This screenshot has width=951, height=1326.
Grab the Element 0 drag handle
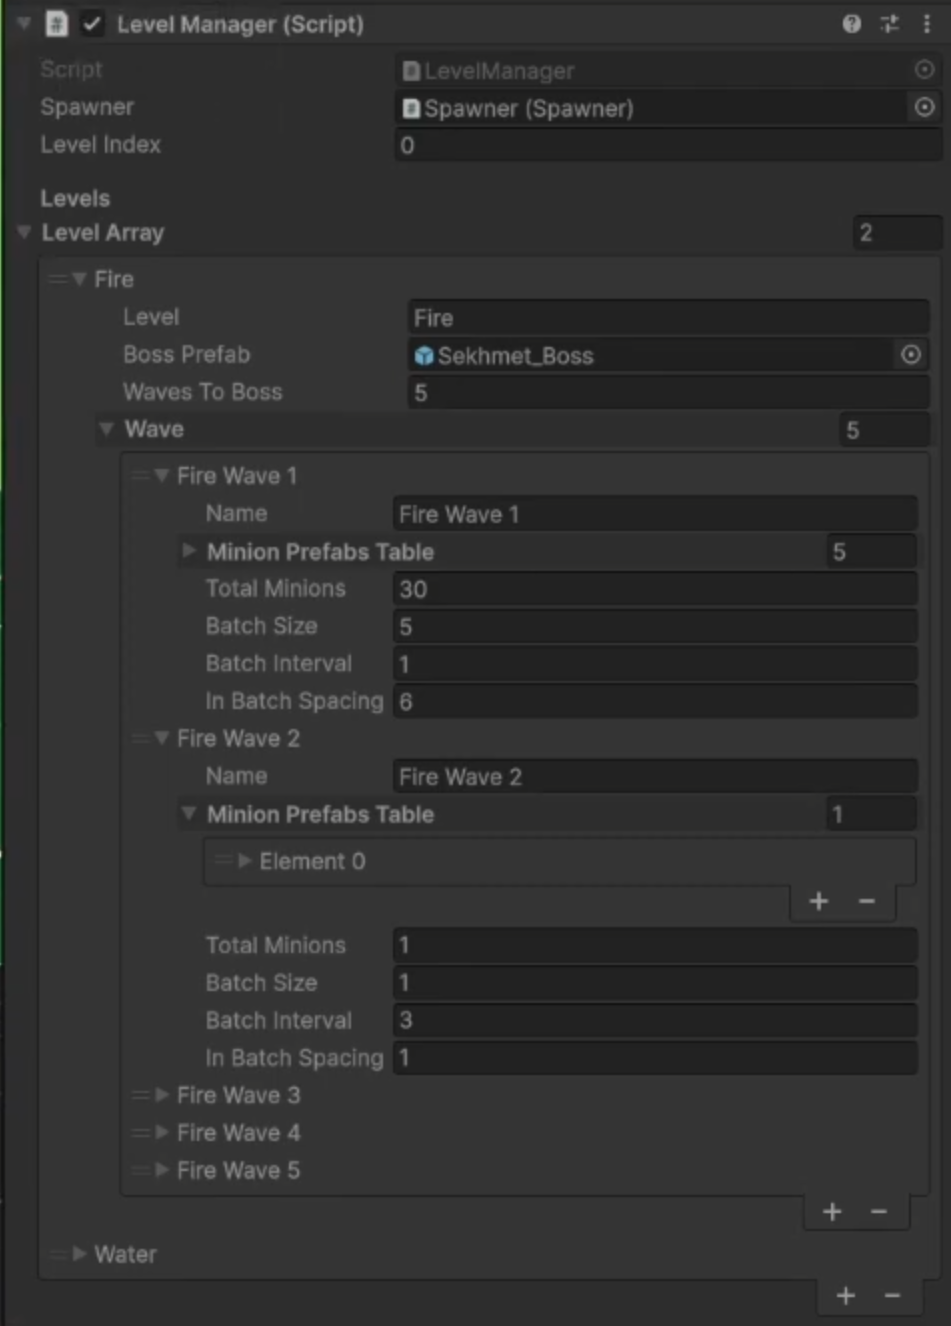click(223, 861)
